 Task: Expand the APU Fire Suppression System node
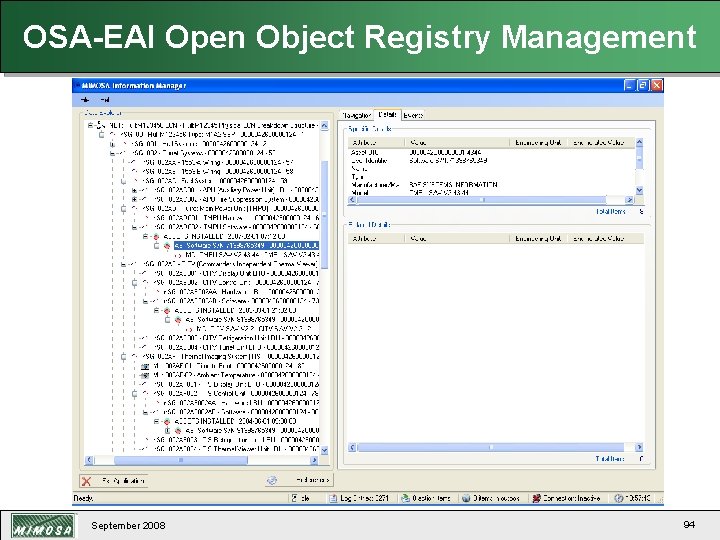coord(134,199)
